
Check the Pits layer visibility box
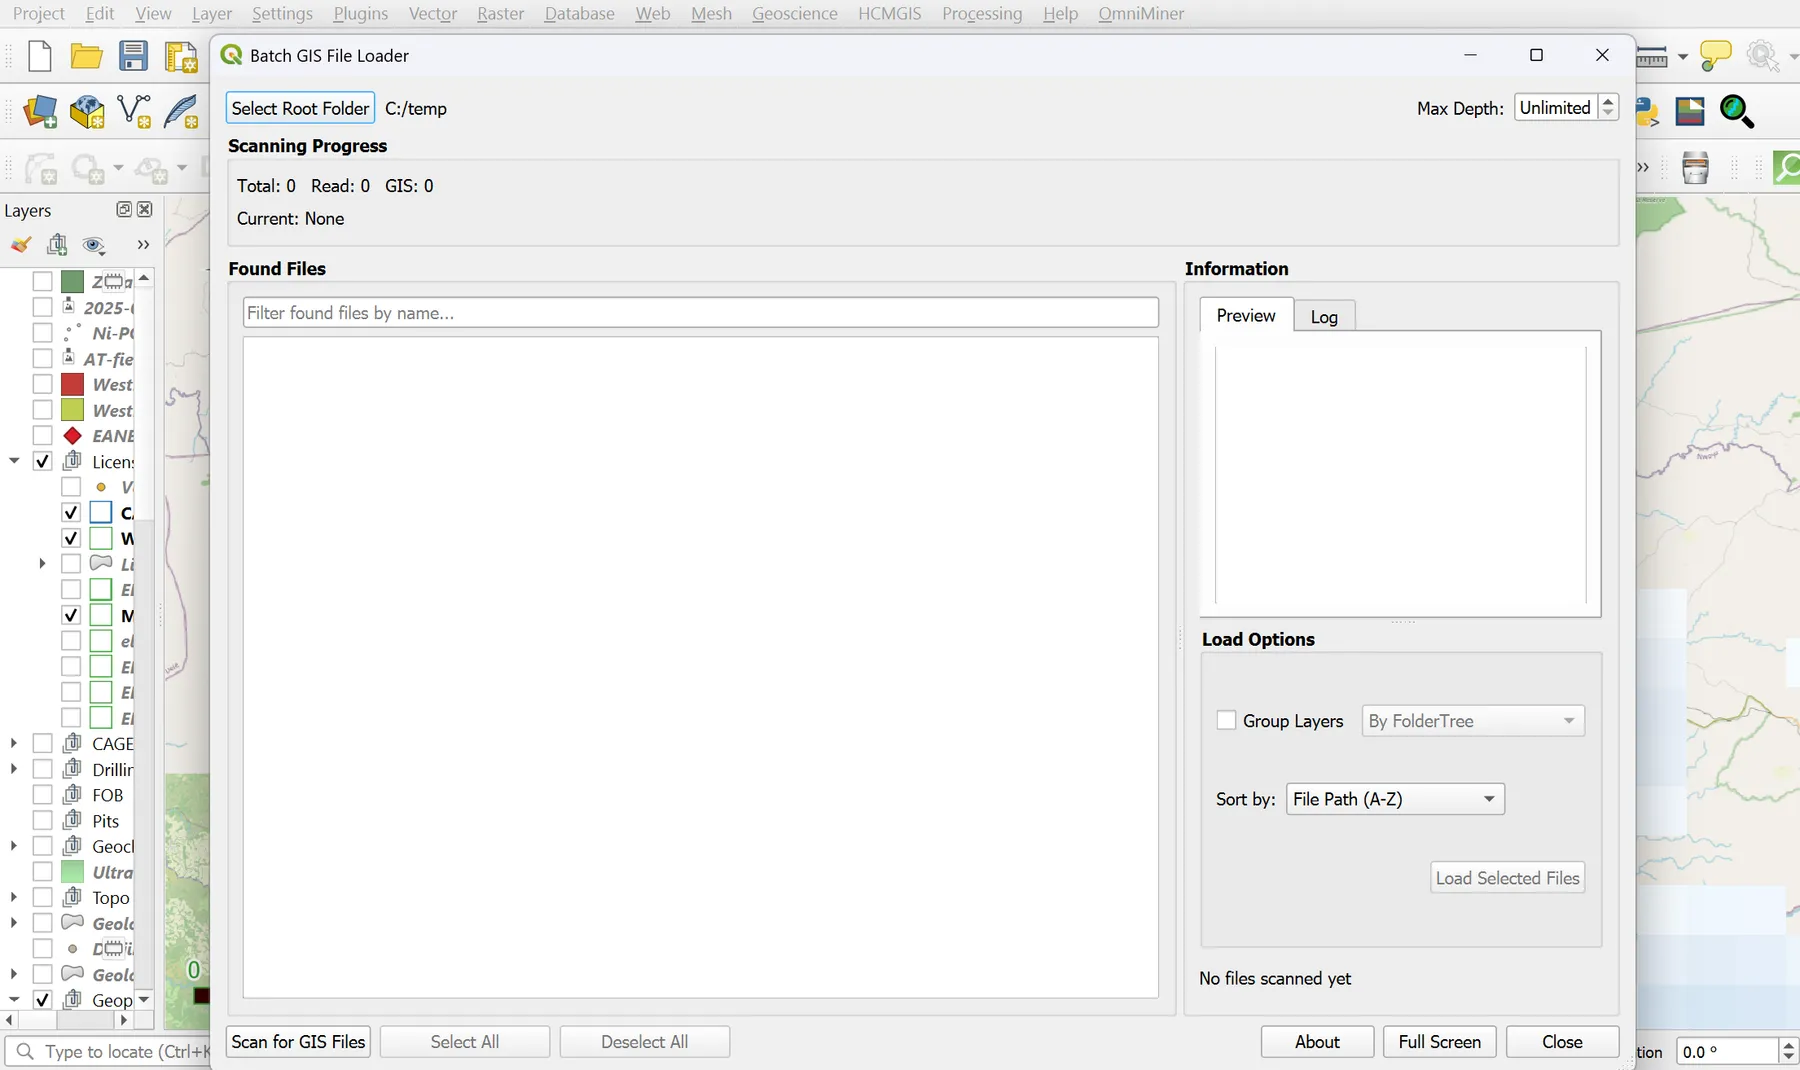click(42, 821)
